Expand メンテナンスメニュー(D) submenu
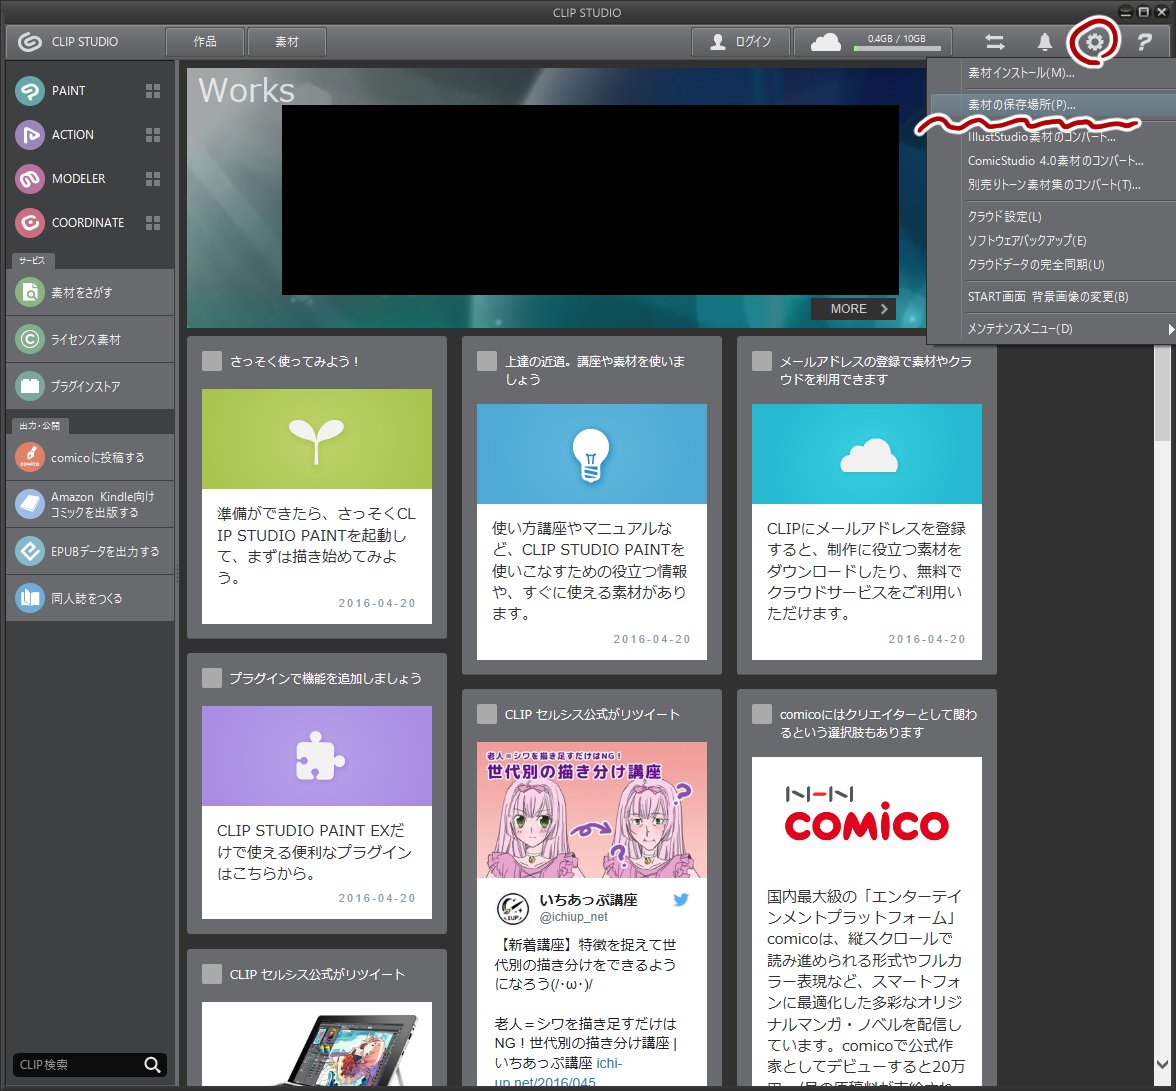Viewport: 1176px width, 1091px height. pyautogui.click(x=1052, y=329)
